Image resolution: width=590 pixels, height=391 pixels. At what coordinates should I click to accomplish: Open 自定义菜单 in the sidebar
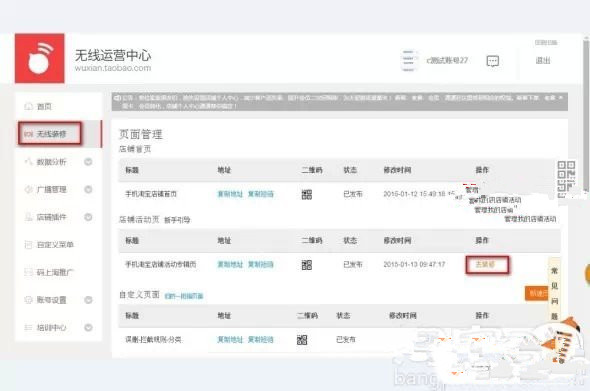point(55,245)
